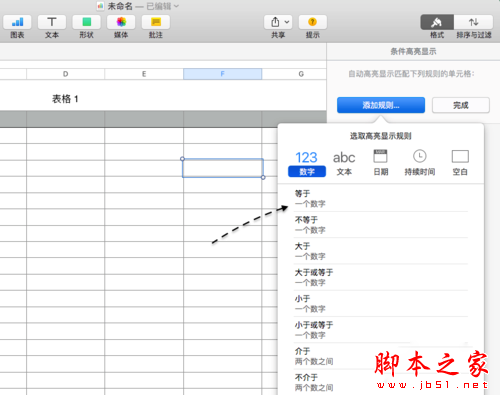Click the selected cell in column F

click(x=223, y=168)
